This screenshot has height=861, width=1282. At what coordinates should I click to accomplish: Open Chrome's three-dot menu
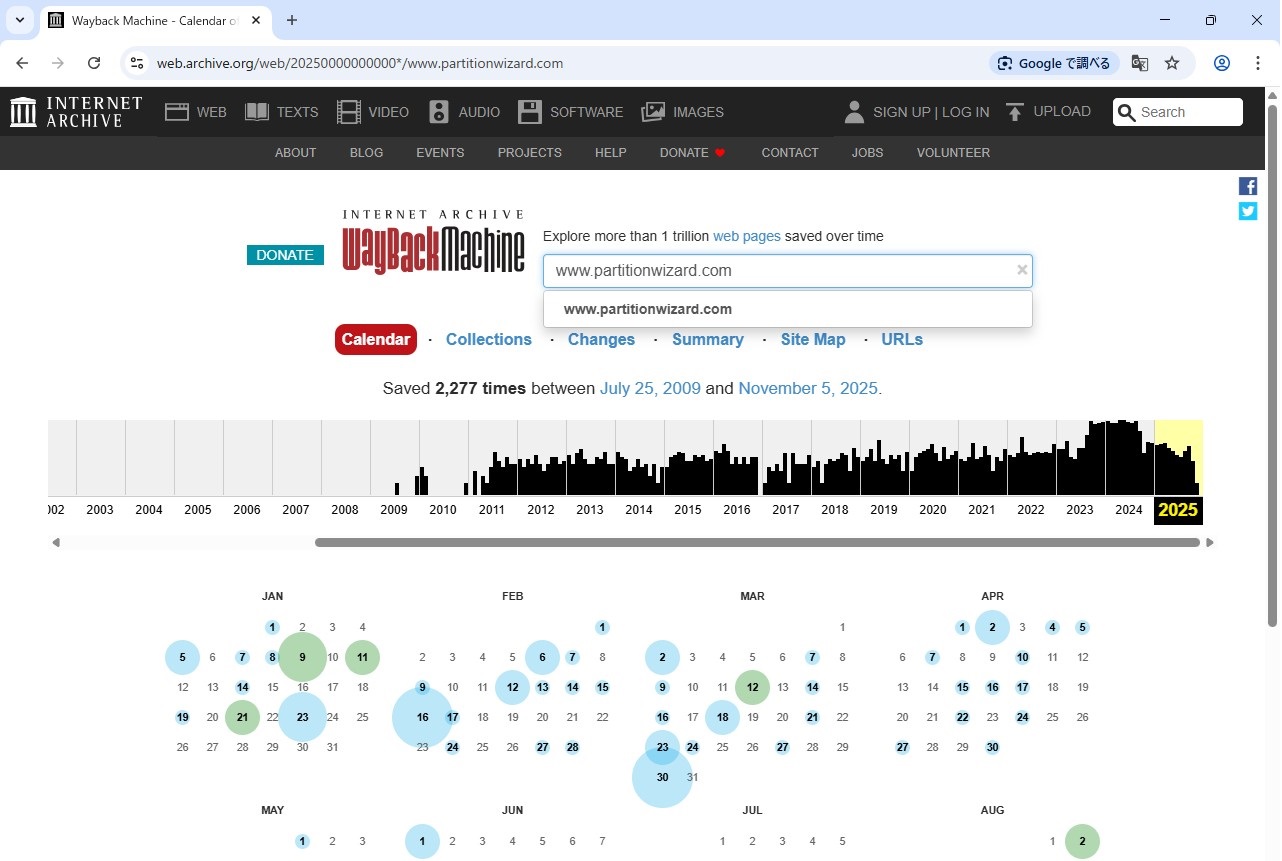click(x=1258, y=63)
